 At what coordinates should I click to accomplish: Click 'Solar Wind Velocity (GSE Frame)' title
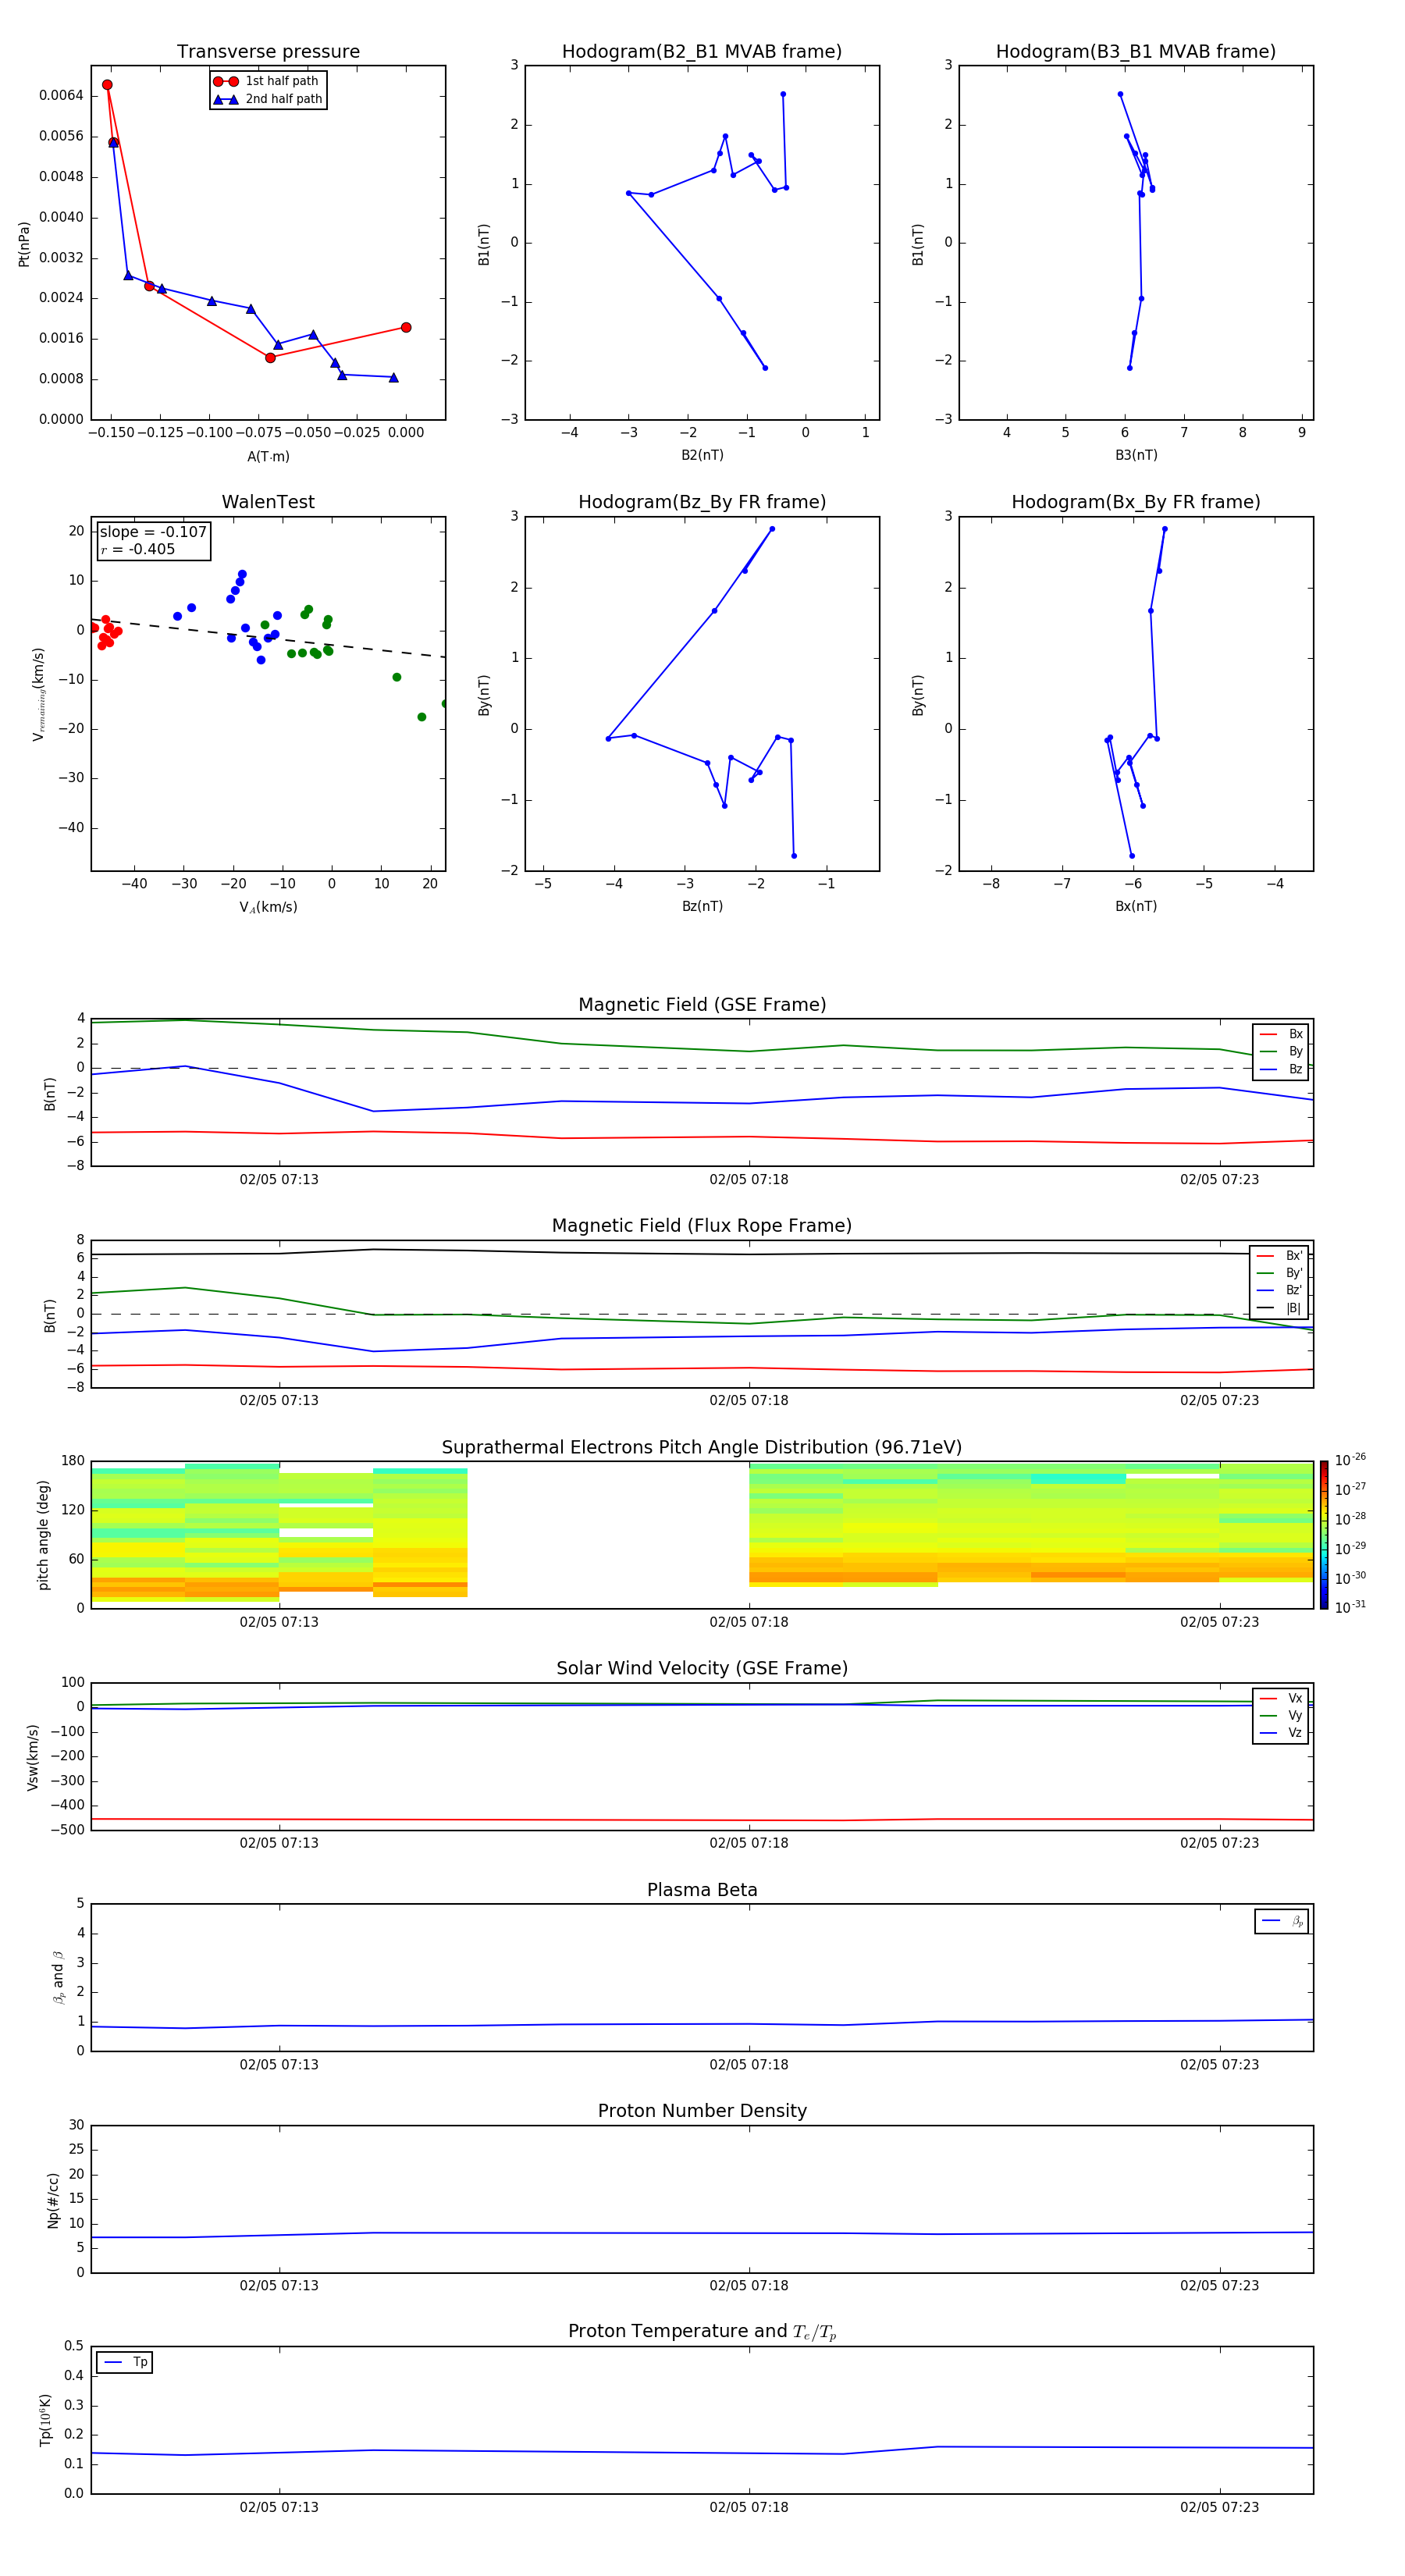(702, 1669)
